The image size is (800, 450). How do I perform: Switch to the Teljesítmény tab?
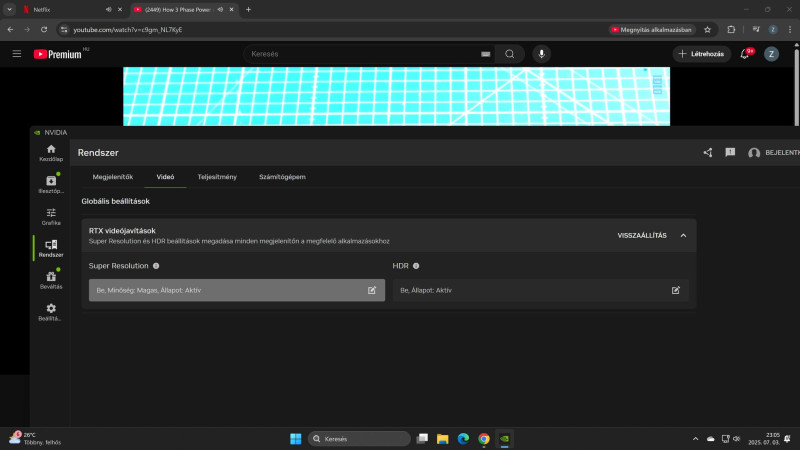click(x=217, y=177)
